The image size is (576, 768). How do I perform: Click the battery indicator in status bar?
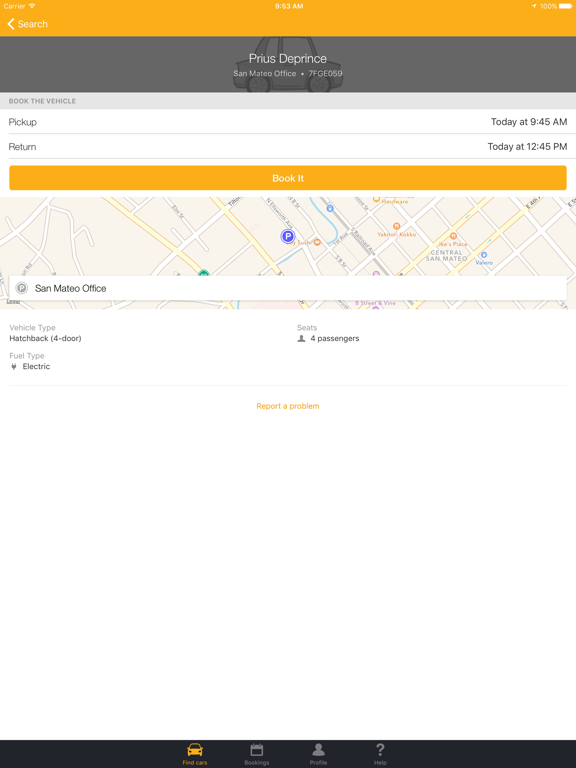565,6
